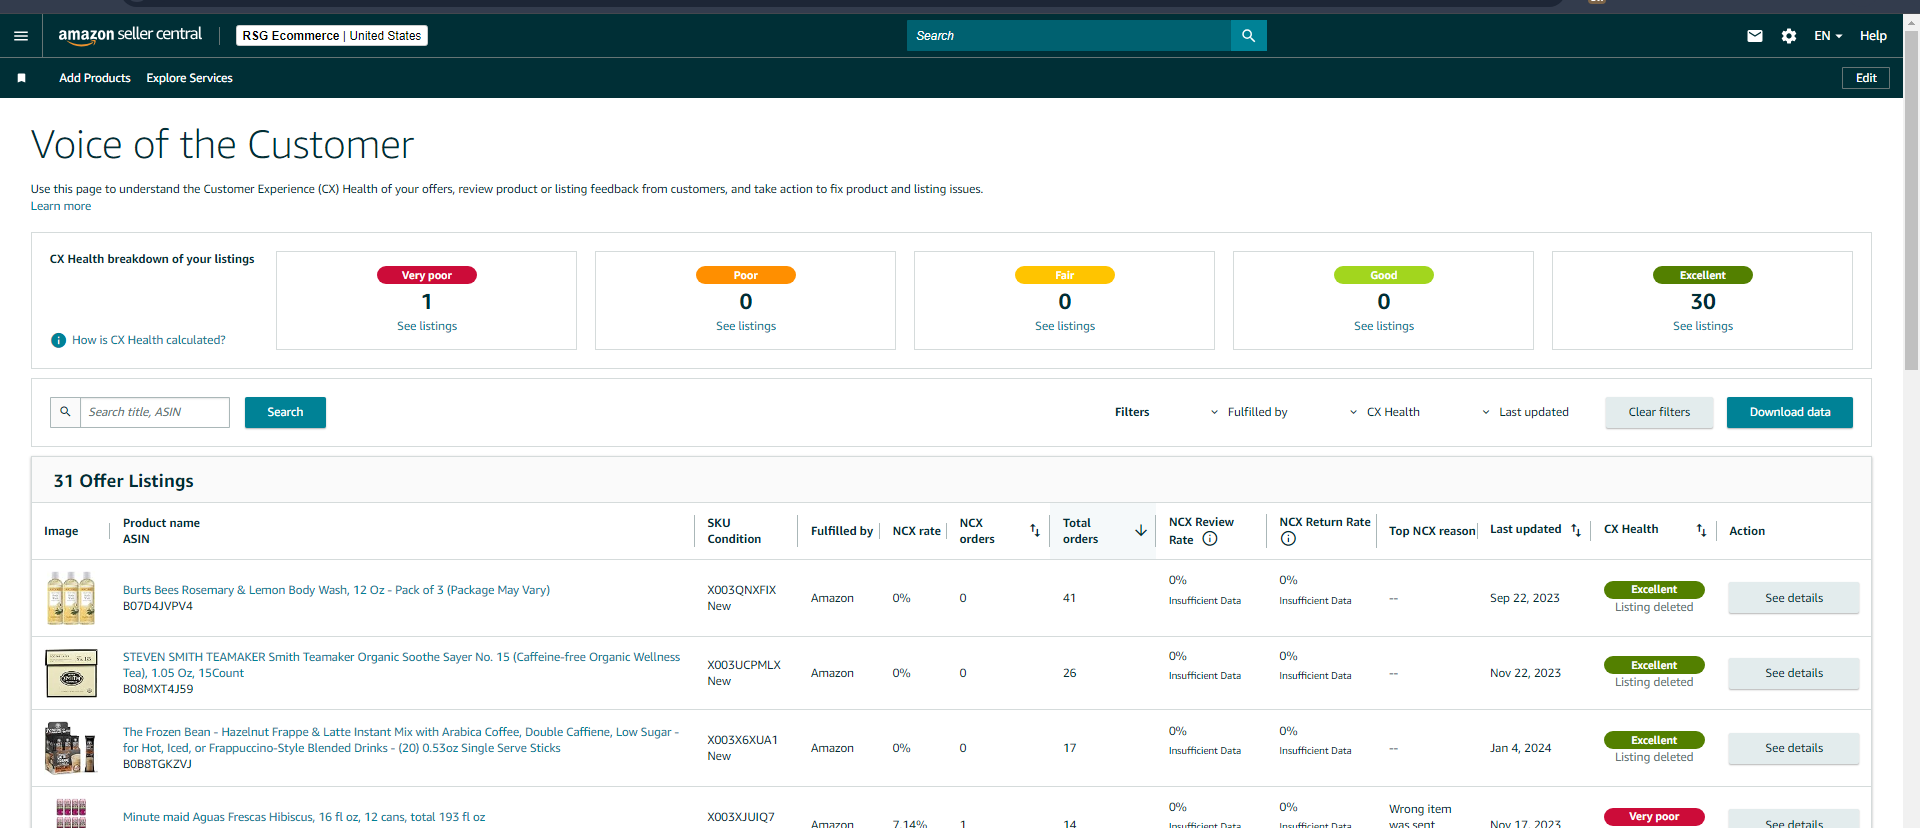Click the Total orders value 41

(1069, 598)
